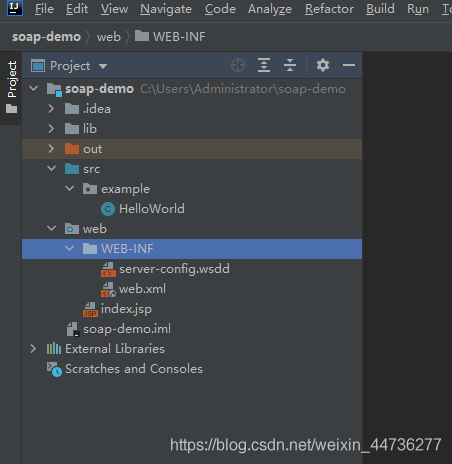
Task: Click WEB-INF in the breadcrumb bar
Action: click(170, 37)
